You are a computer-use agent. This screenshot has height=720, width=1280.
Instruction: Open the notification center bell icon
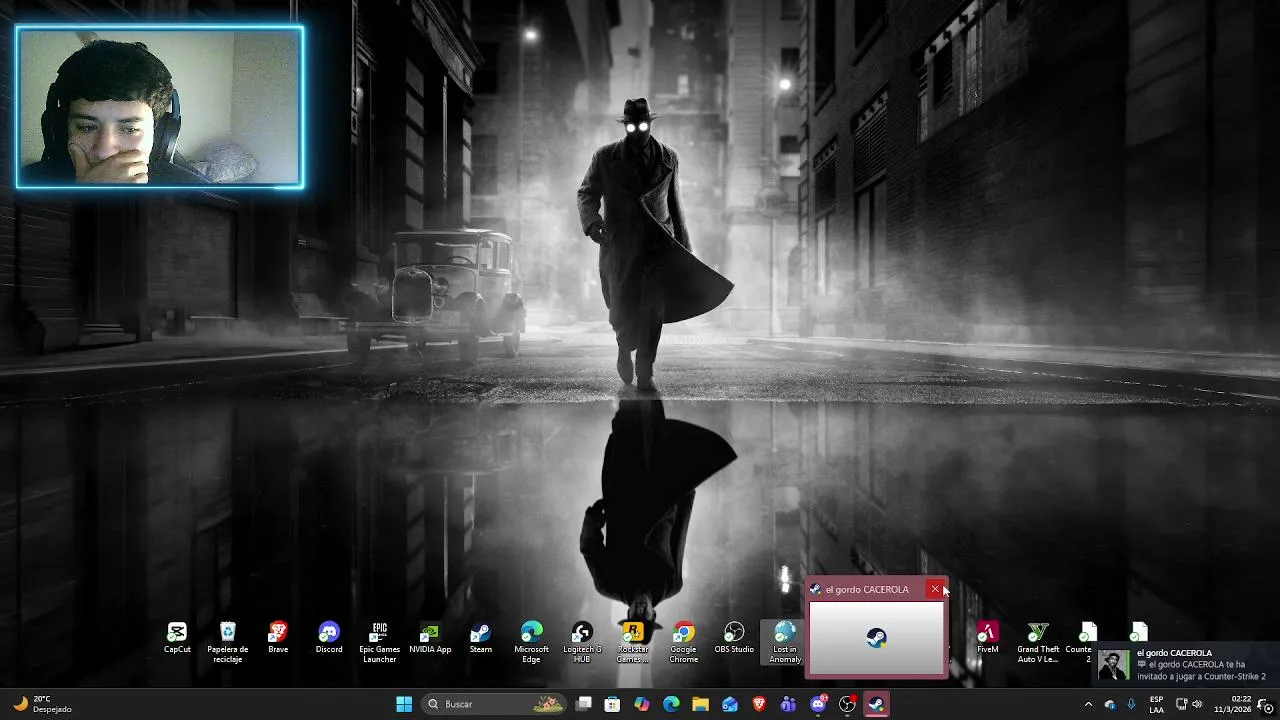click(1265, 704)
